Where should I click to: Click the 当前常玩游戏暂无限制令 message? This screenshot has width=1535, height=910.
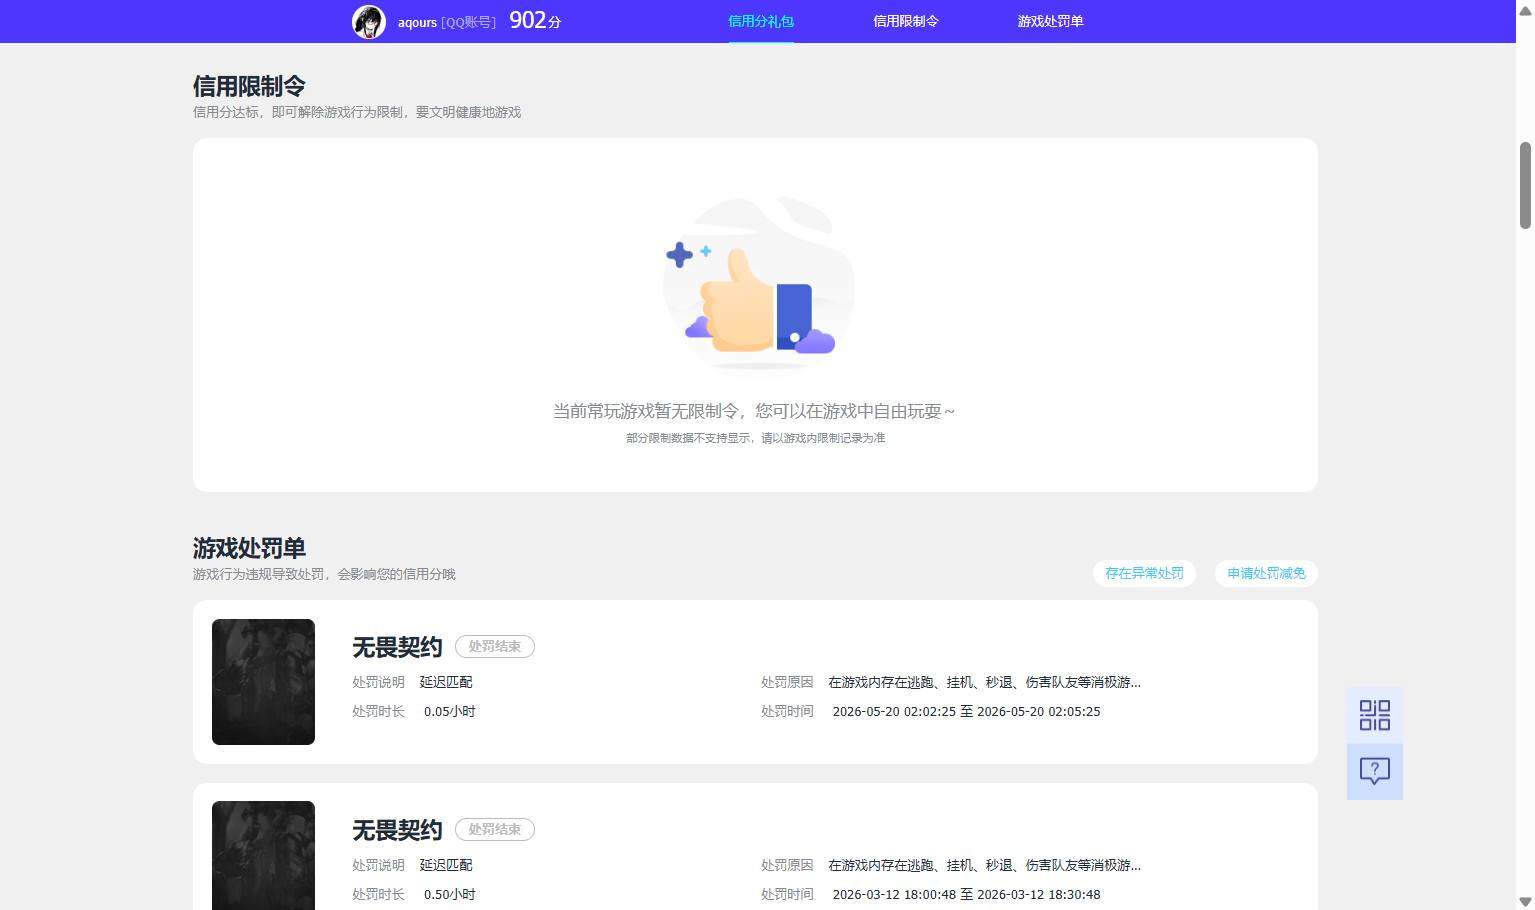point(755,411)
